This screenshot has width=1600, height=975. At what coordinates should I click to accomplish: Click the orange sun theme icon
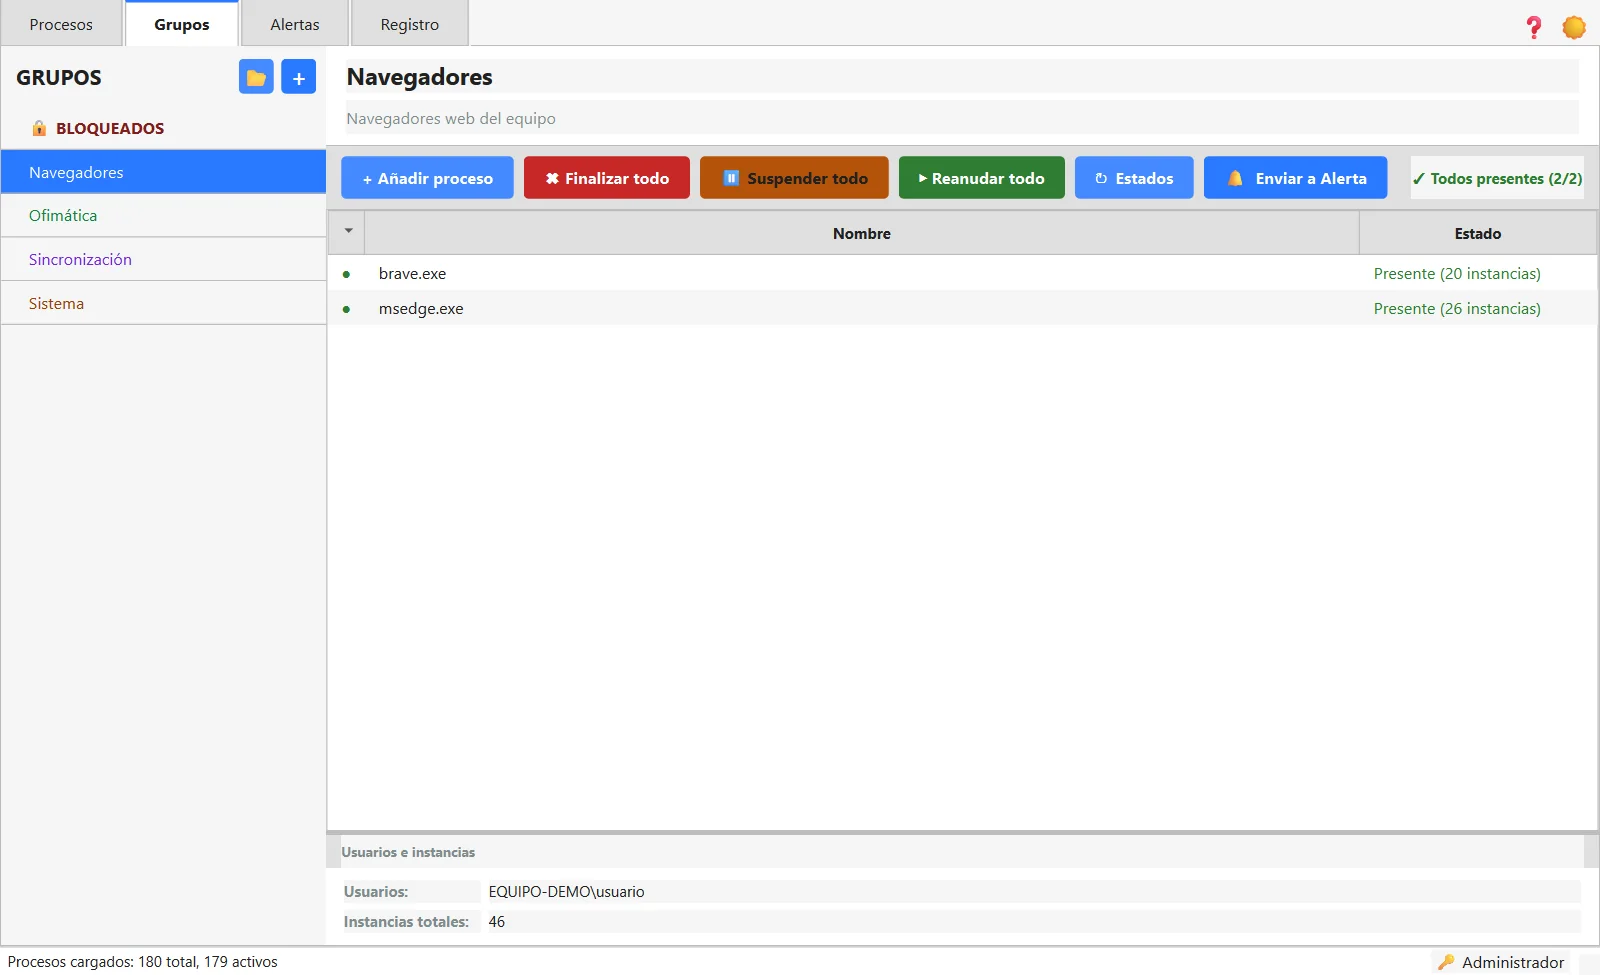[1574, 27]
